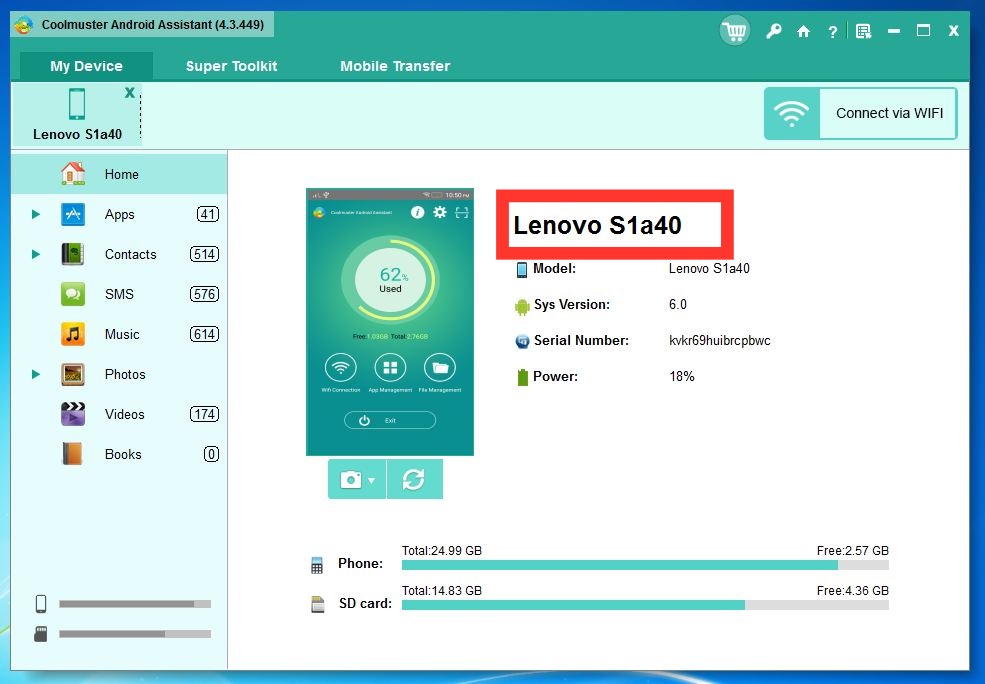Select Home in the sidebar

click(119, 174)
